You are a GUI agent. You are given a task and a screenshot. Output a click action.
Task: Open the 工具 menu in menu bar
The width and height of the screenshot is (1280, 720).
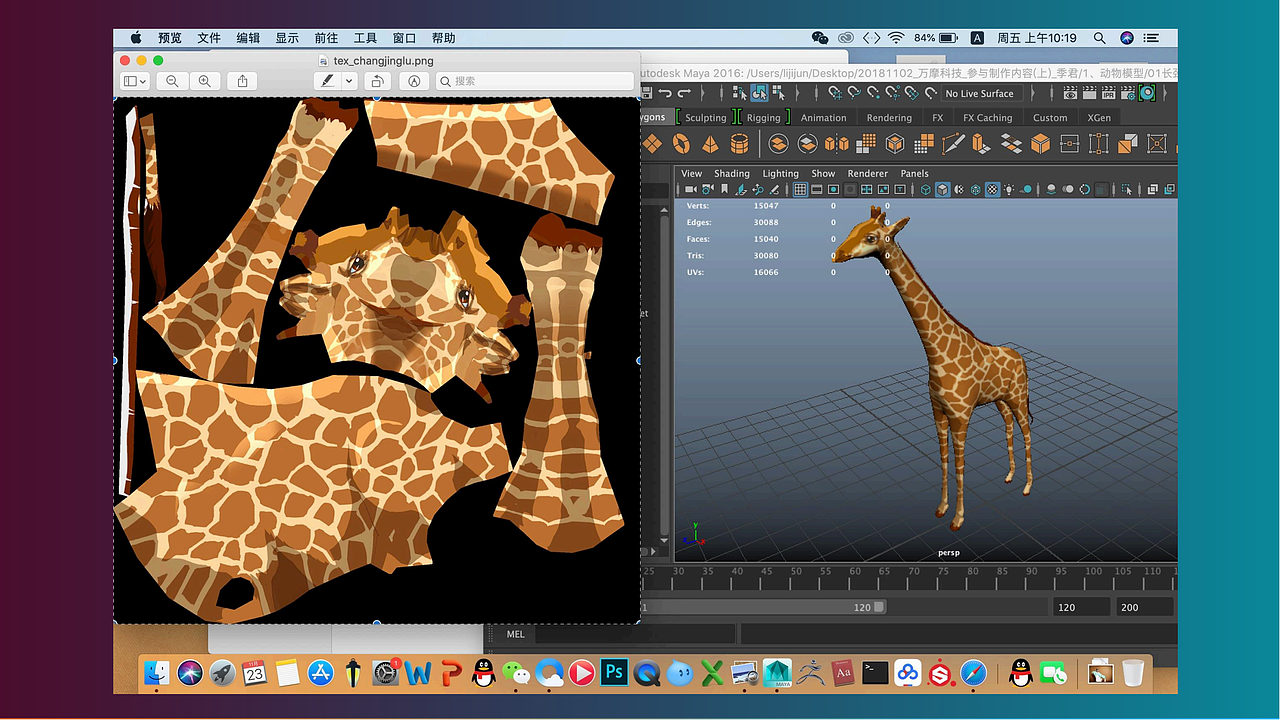pyautogui.click(x=366, y=38)
